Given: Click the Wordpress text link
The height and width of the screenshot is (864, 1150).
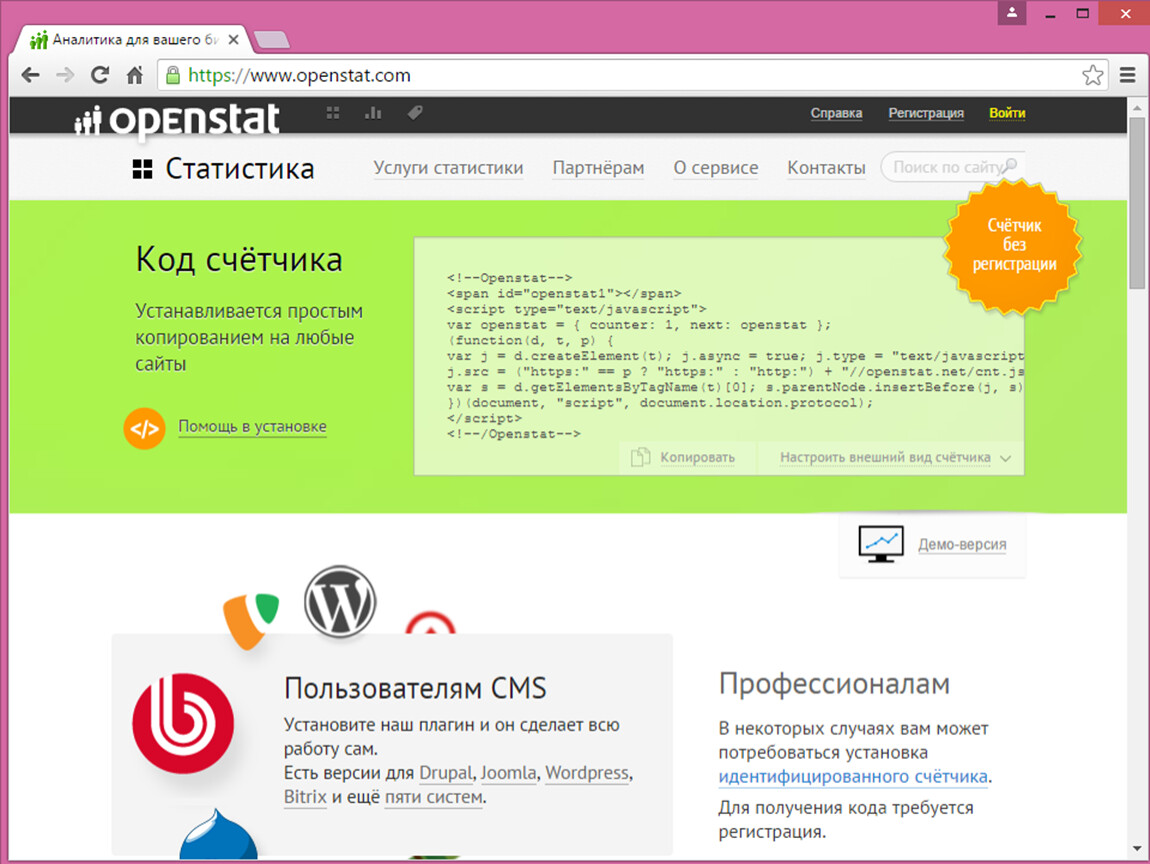Looking at the screenshot, I should click(587, 773).
